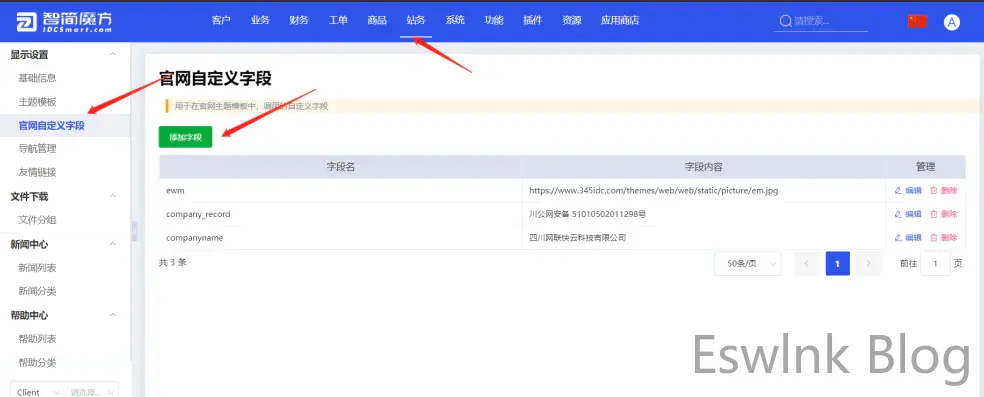The image size is (984, 397).
Task: Delete the company_record field
Action: point(943,214)
